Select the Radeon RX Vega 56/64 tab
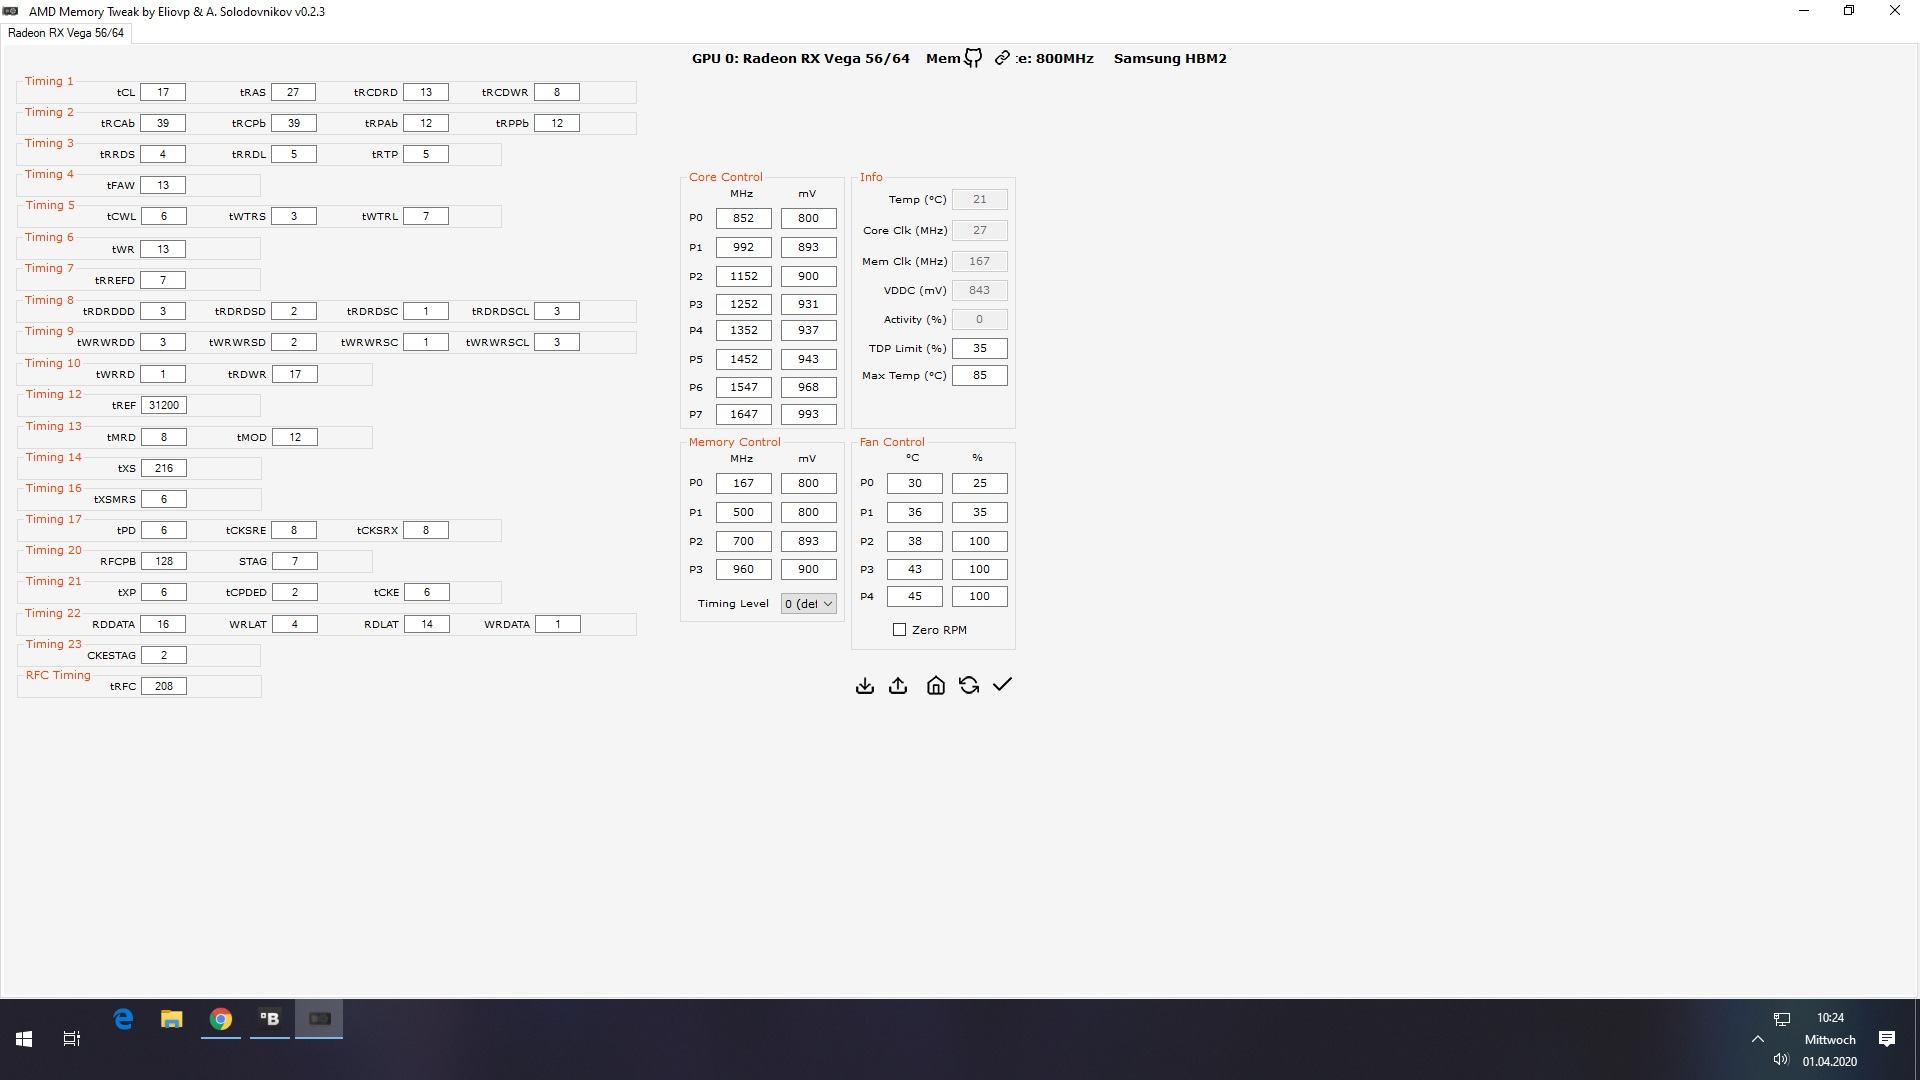The image size is (1920, 1080). (66, 33)
